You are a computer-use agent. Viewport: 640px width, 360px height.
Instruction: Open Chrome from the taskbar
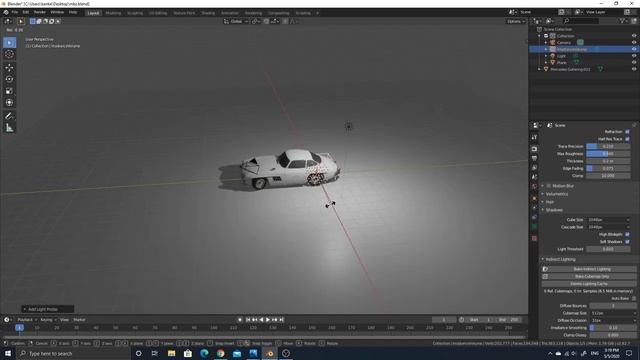[x=220, y=353]
